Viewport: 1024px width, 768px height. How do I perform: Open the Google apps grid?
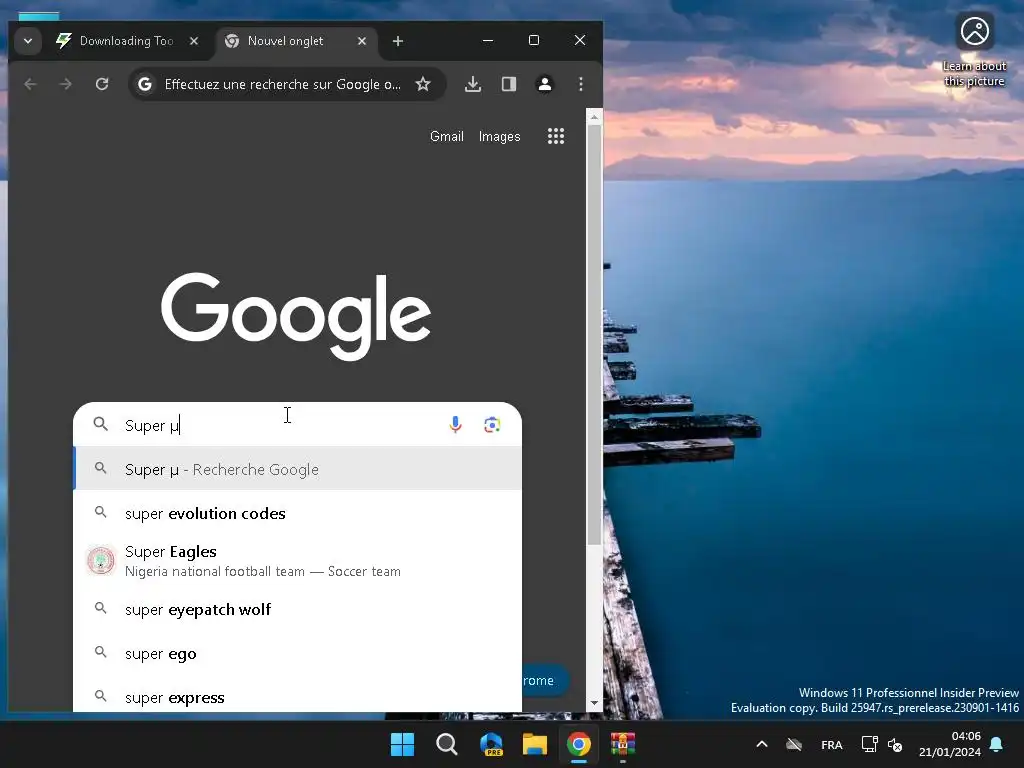(x=556, y=136)
